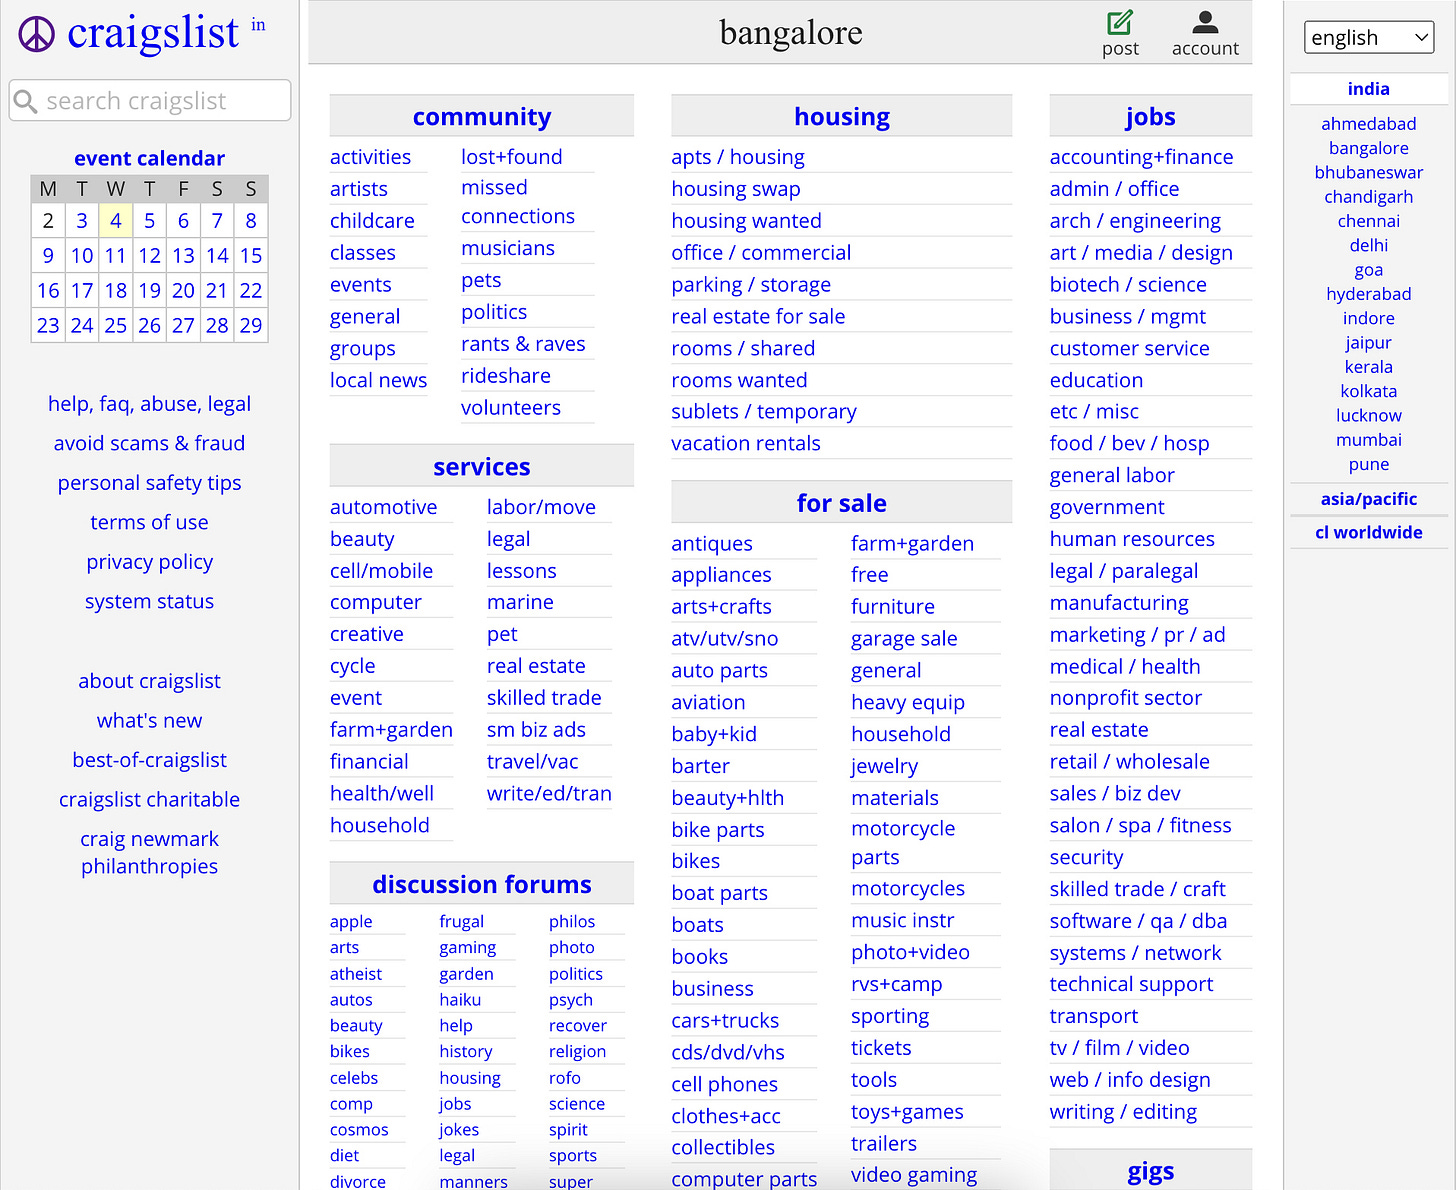The height and width of the screenshot is (1190, 1456).
Task: Switch to pune city site
Action: pyautogui.click(x=1368, y=464)
